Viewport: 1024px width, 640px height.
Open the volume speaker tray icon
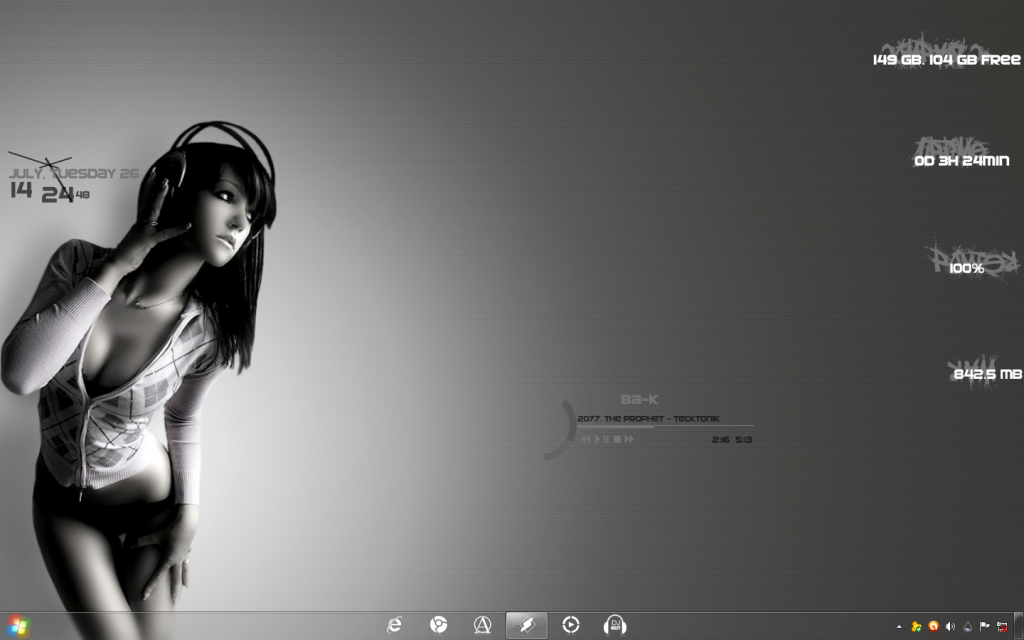click(x=950, y=626)
